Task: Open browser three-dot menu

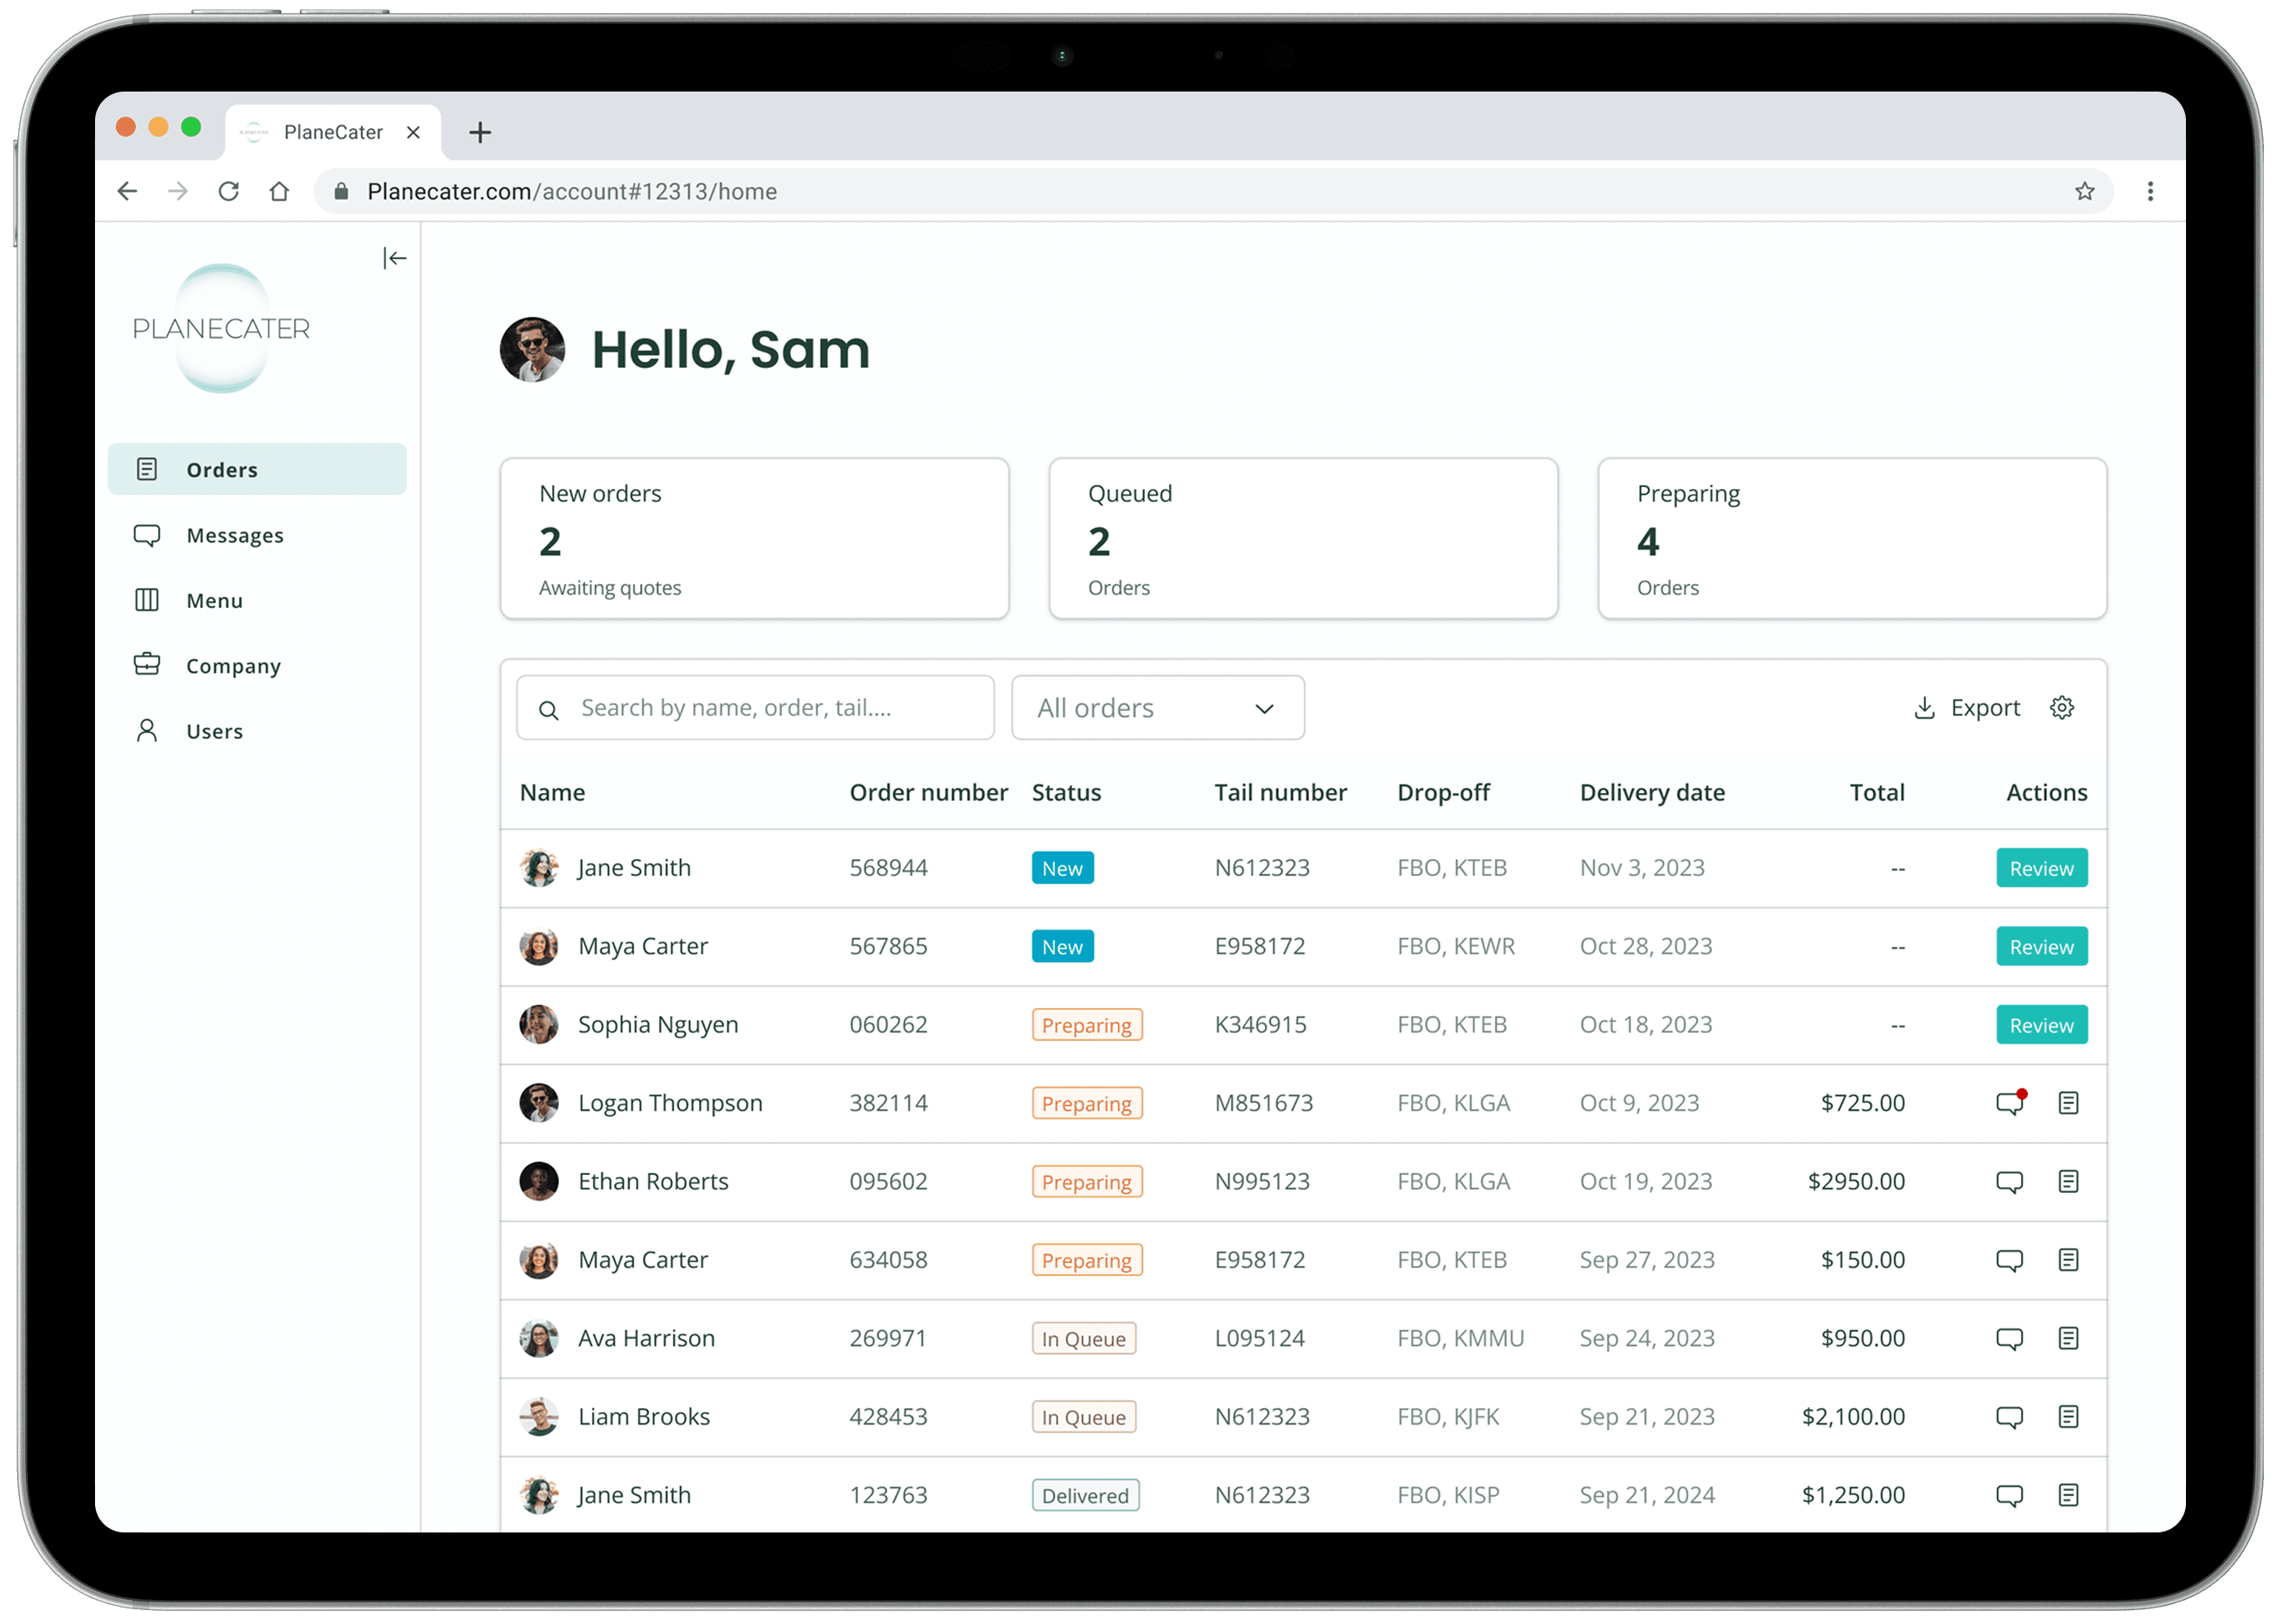Action: 2150,191
